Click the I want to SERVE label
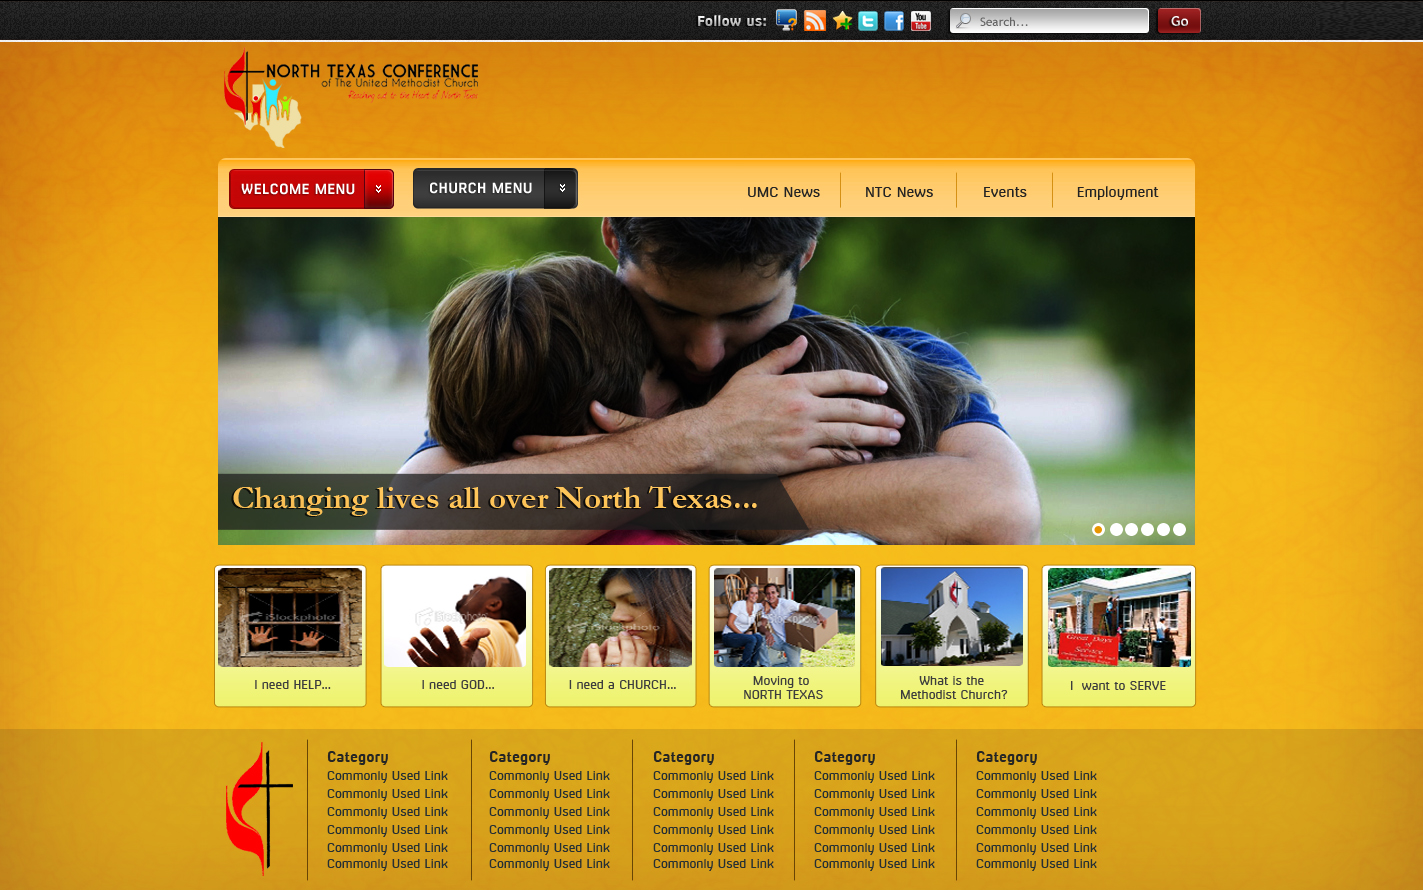The image size is (1423, 890). click(1118, 686)
